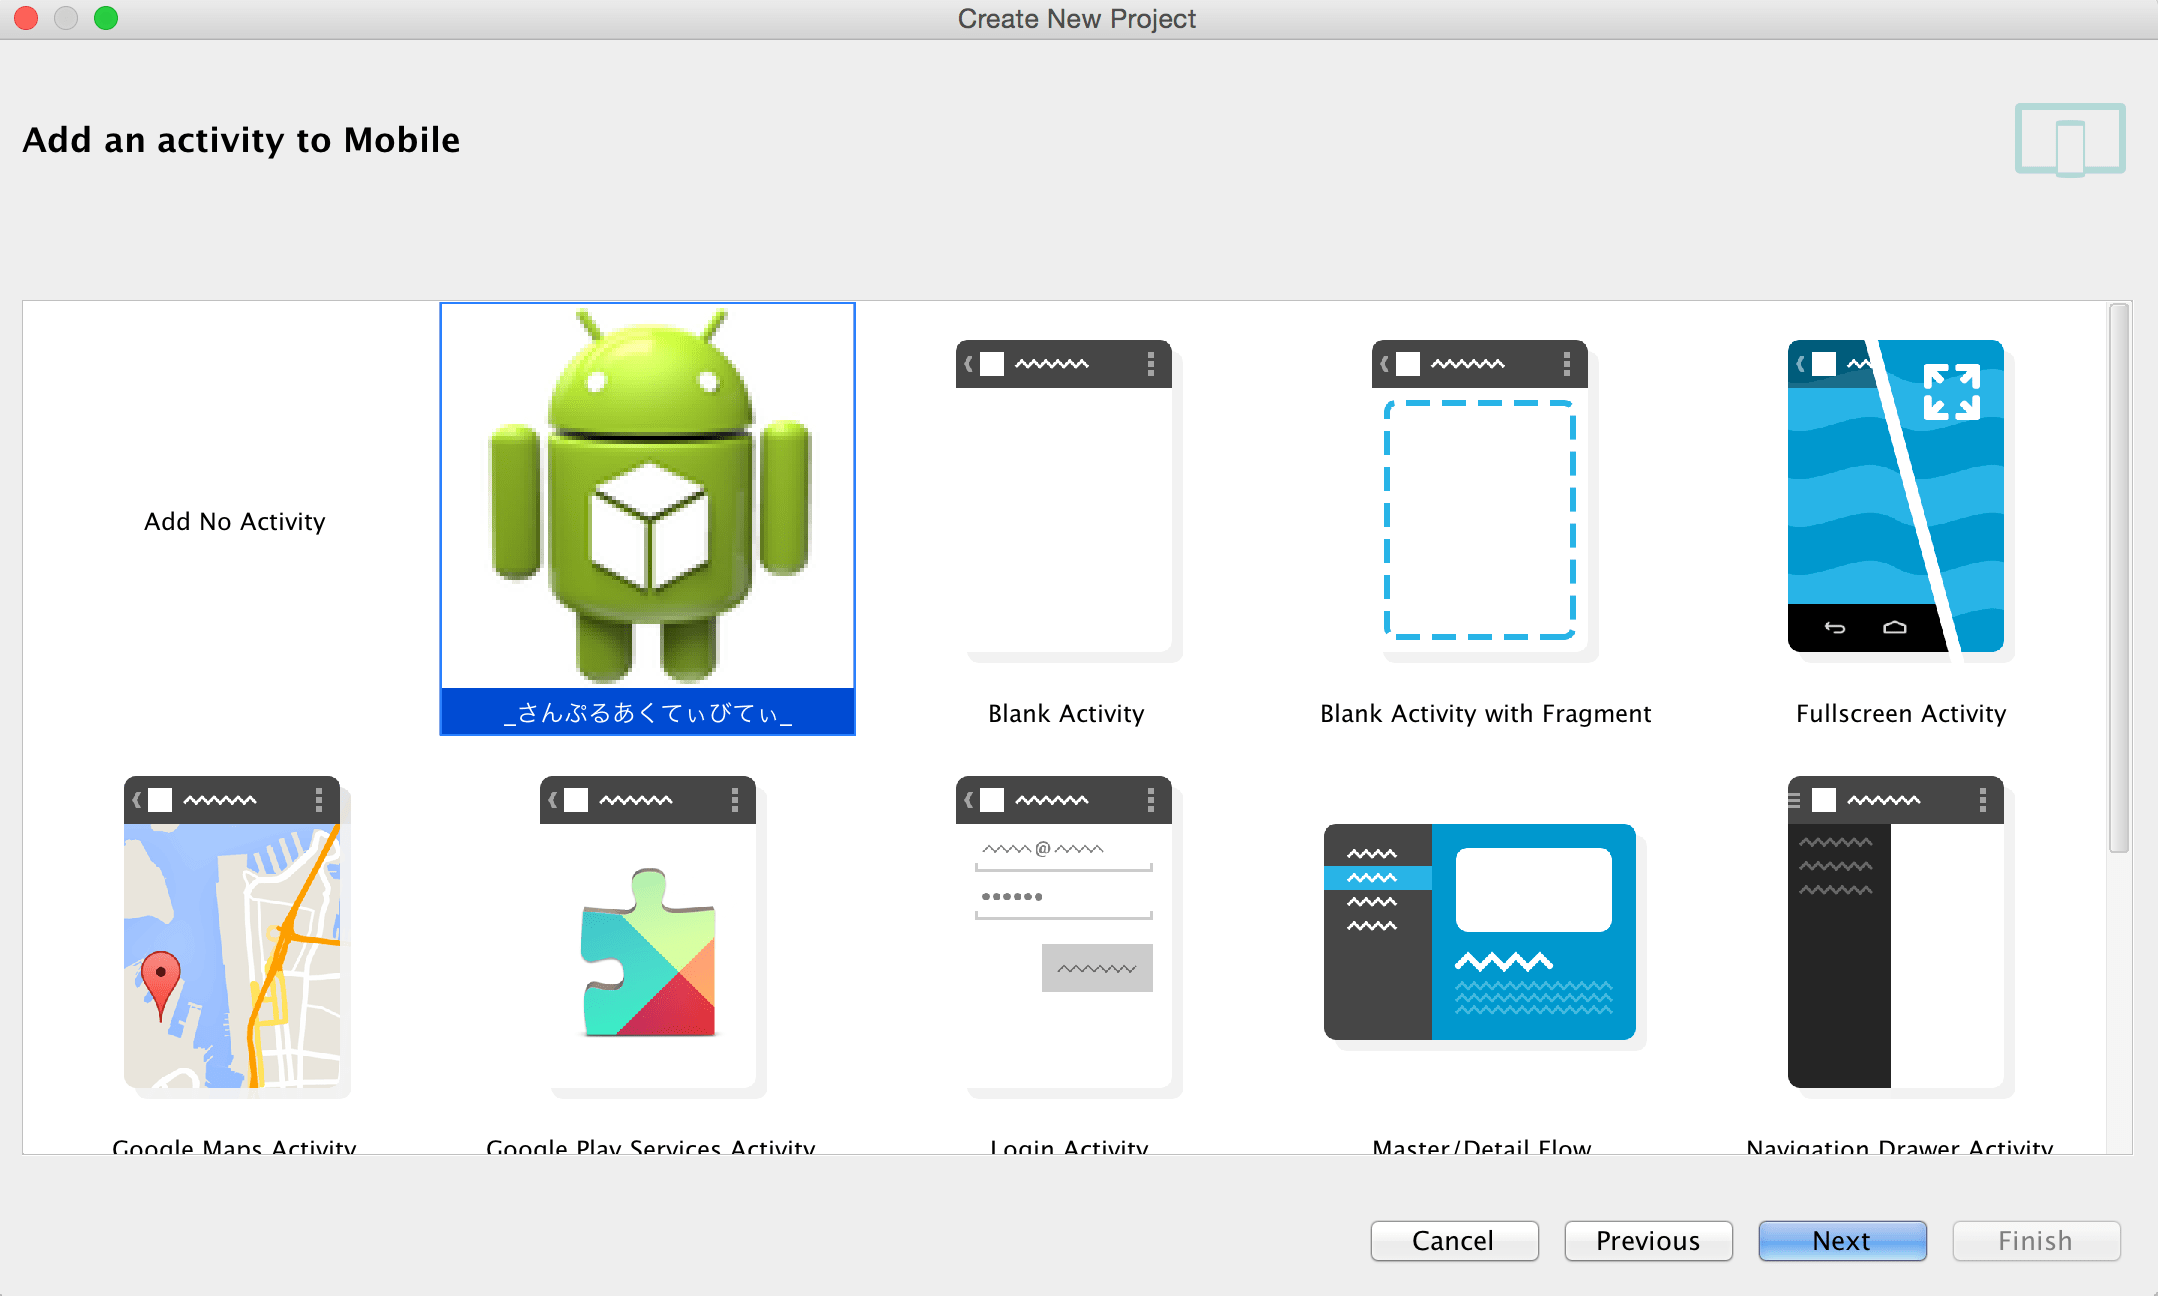Viewport: 2158px width, 1296px height.
Task: Click the Fullscreen Activity text label
Action: click(x=1900, y=713)
